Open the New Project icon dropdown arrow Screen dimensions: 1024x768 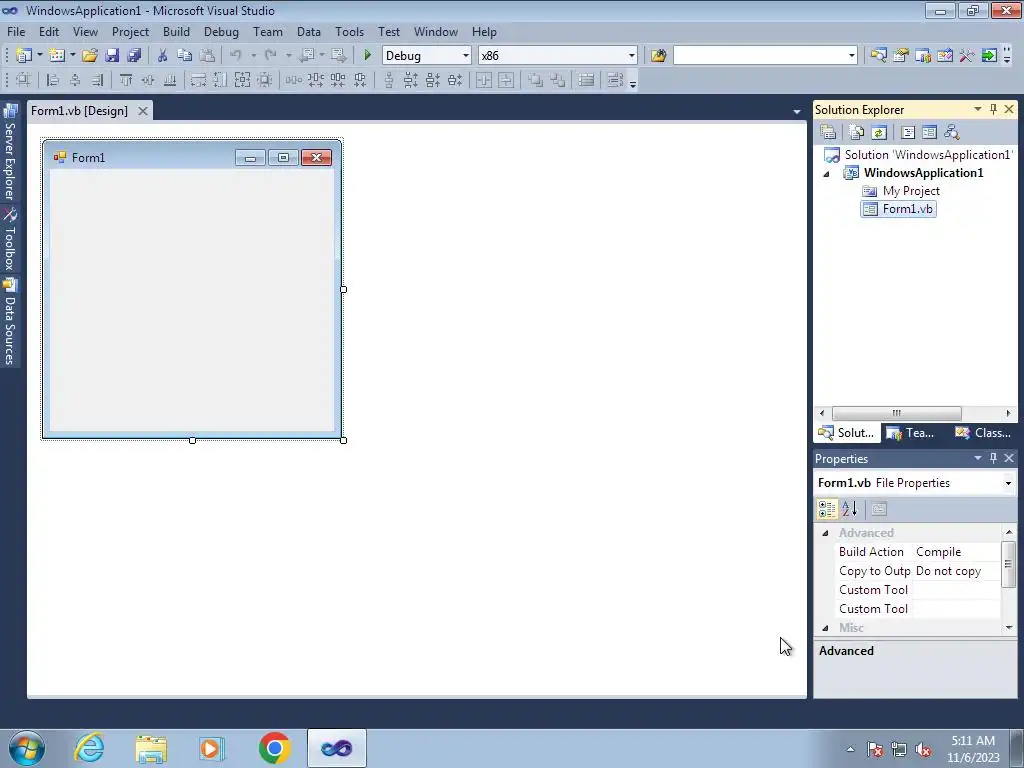point(39,56)
